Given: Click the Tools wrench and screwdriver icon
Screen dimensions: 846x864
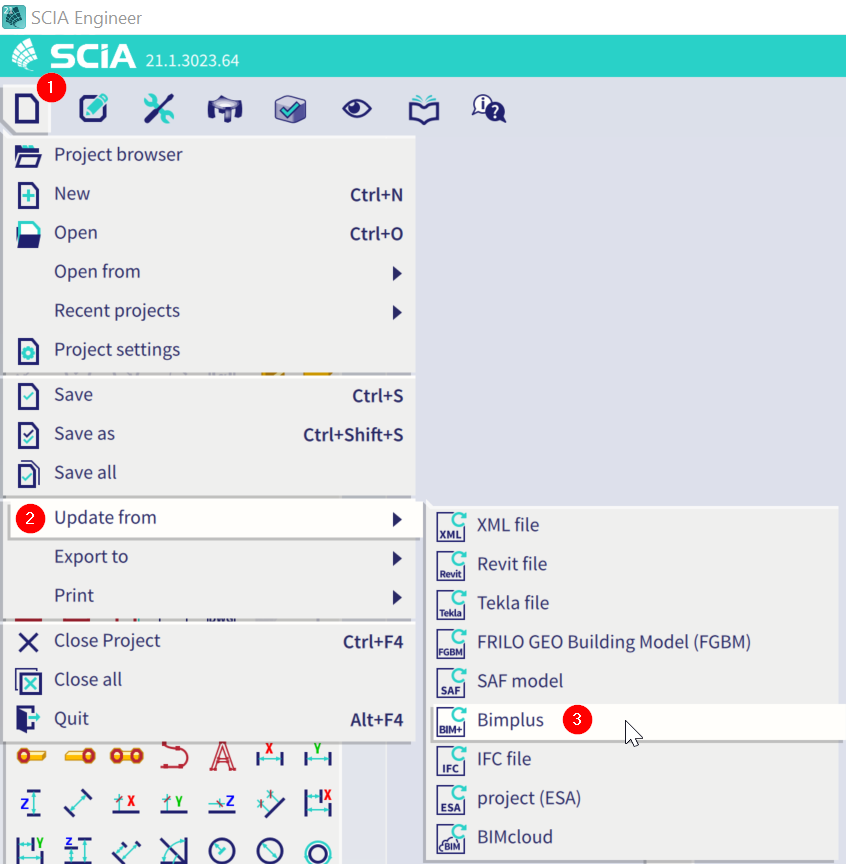Looking at the screenshot, I should (x=159, y=108).
